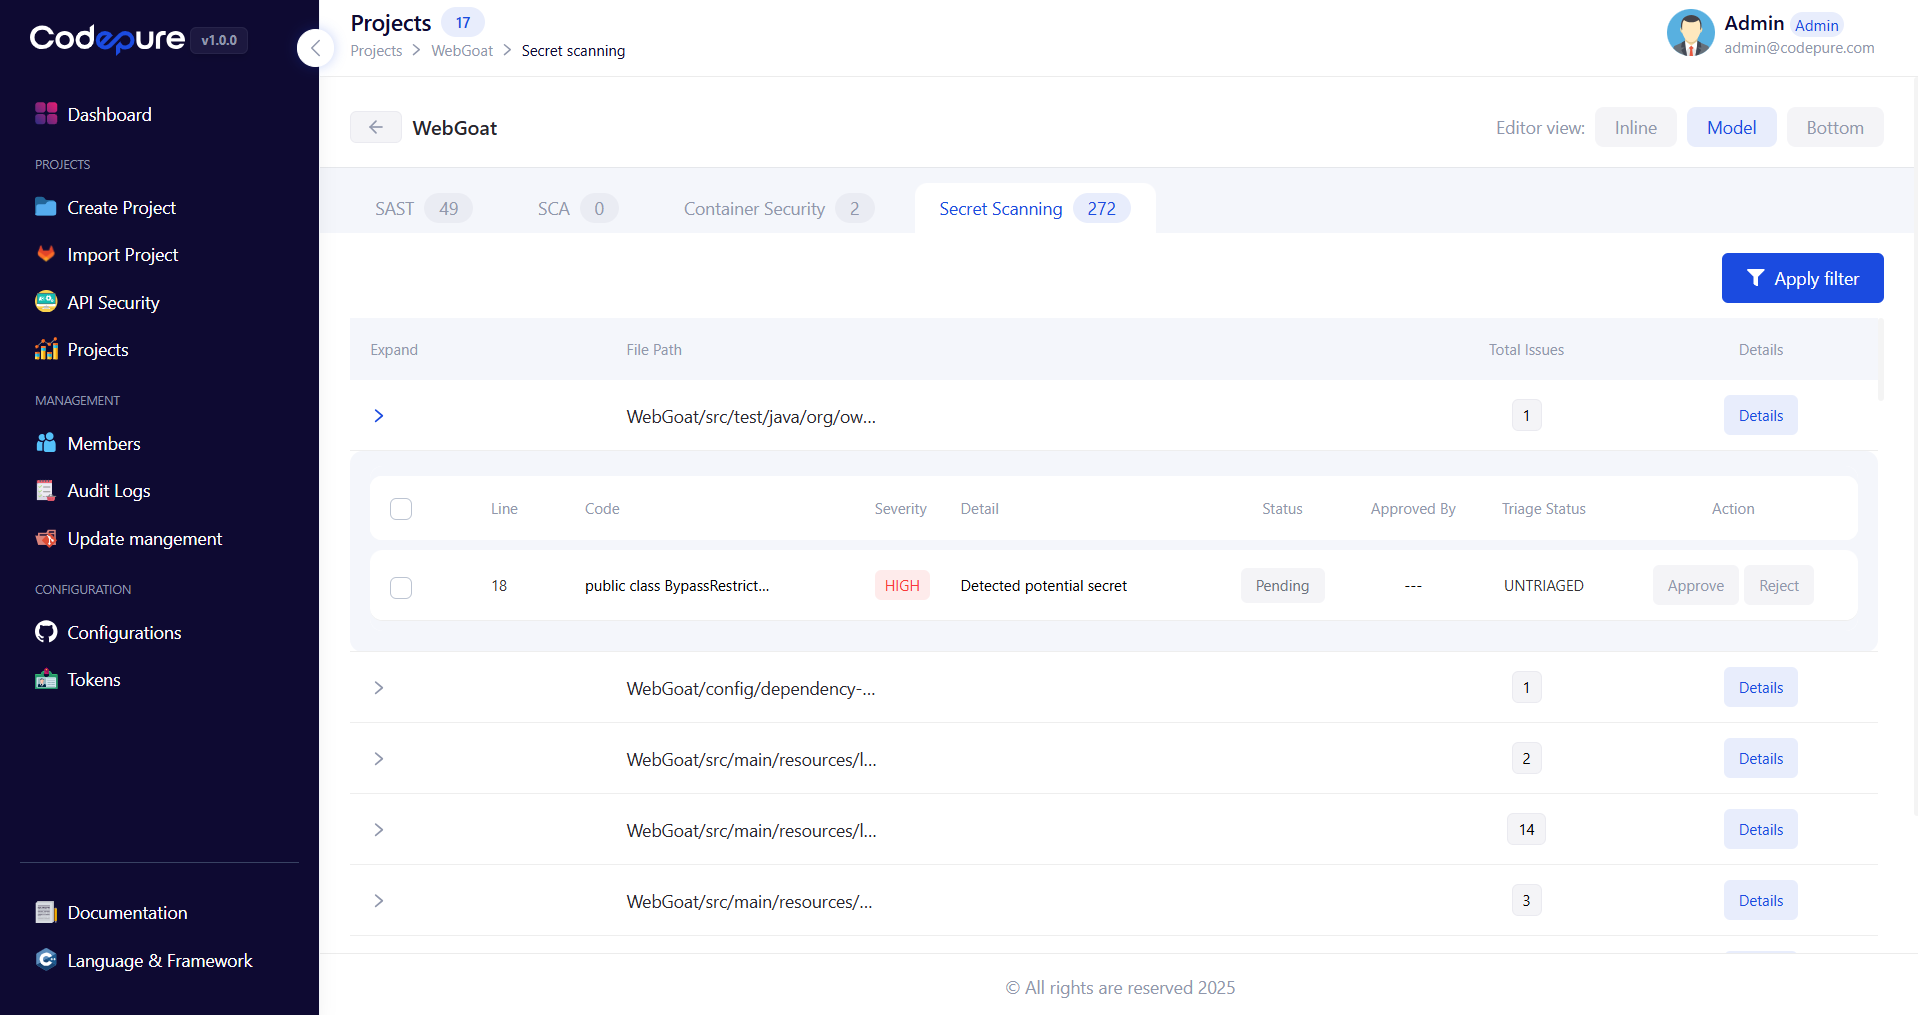Reject the line 18 secret issue

pos(1778,585)
